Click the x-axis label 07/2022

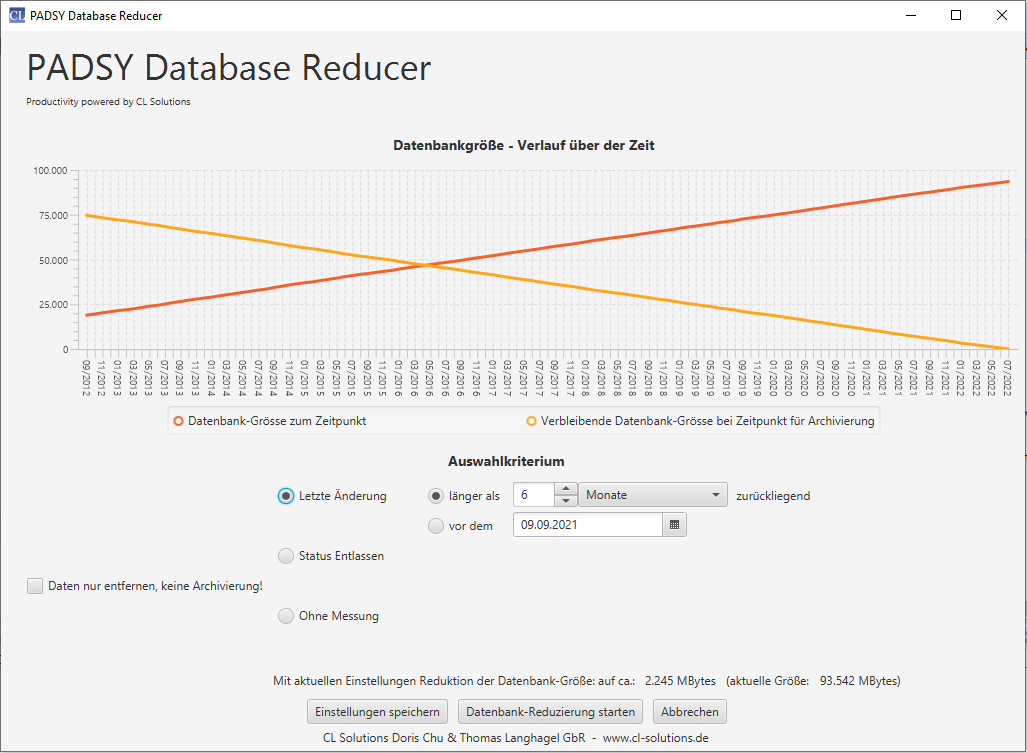pos(1007,378)
